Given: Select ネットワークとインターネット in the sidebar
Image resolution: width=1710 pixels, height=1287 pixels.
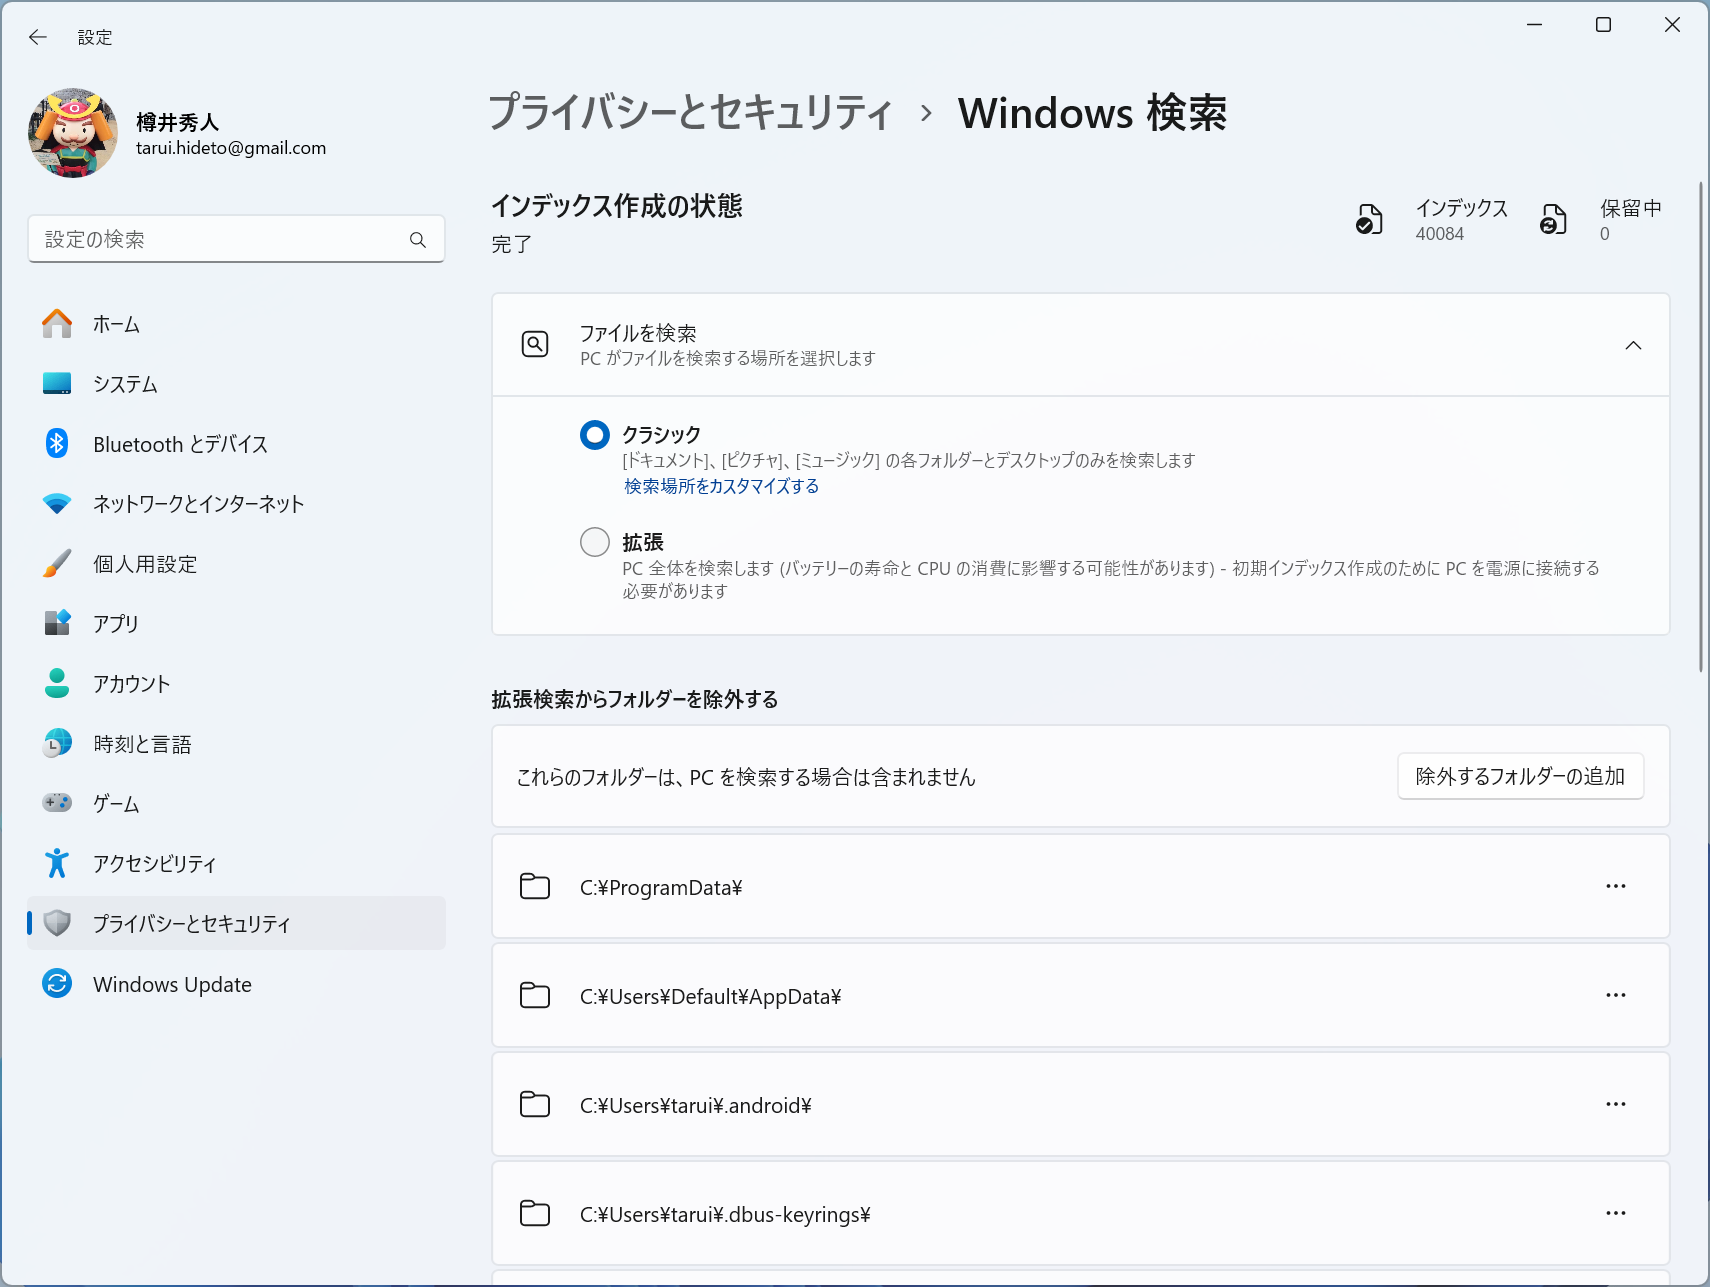Looking at the screenshot, I should pyautogui.click(x=197, y=504).
